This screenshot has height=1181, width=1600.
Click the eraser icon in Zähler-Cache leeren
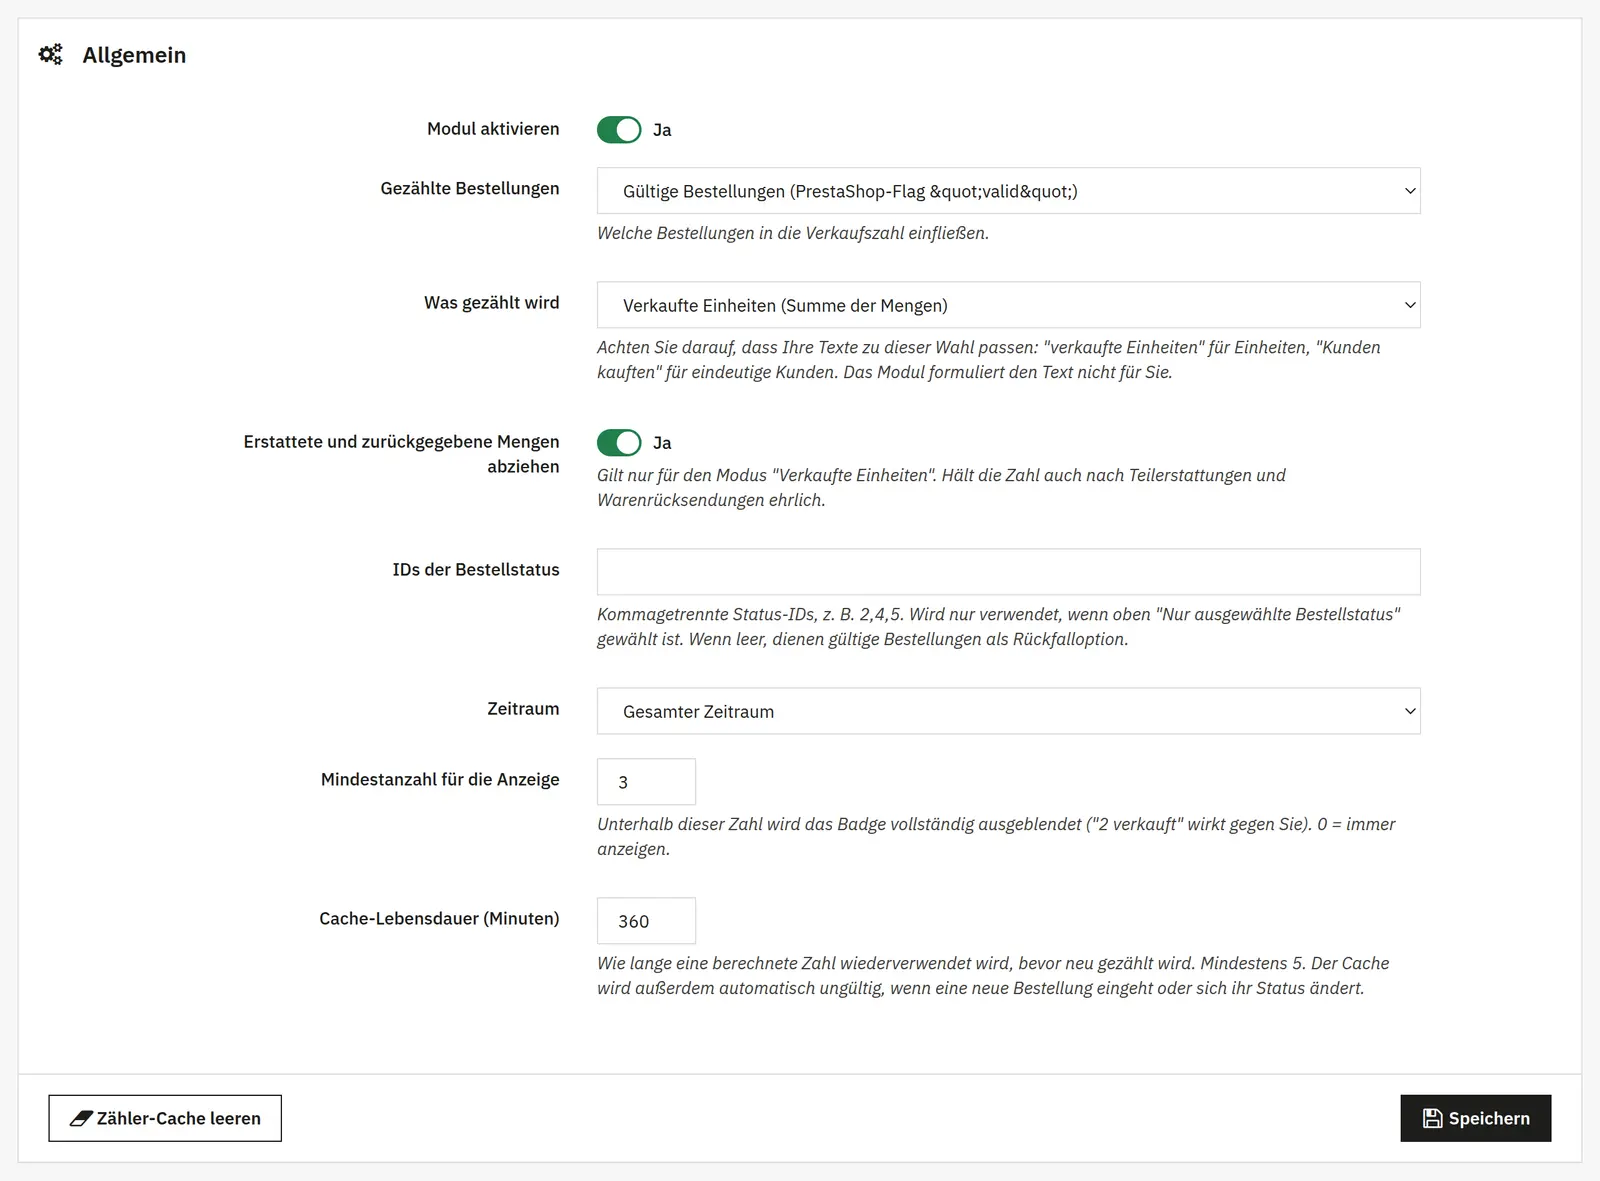coord(81,1118)
